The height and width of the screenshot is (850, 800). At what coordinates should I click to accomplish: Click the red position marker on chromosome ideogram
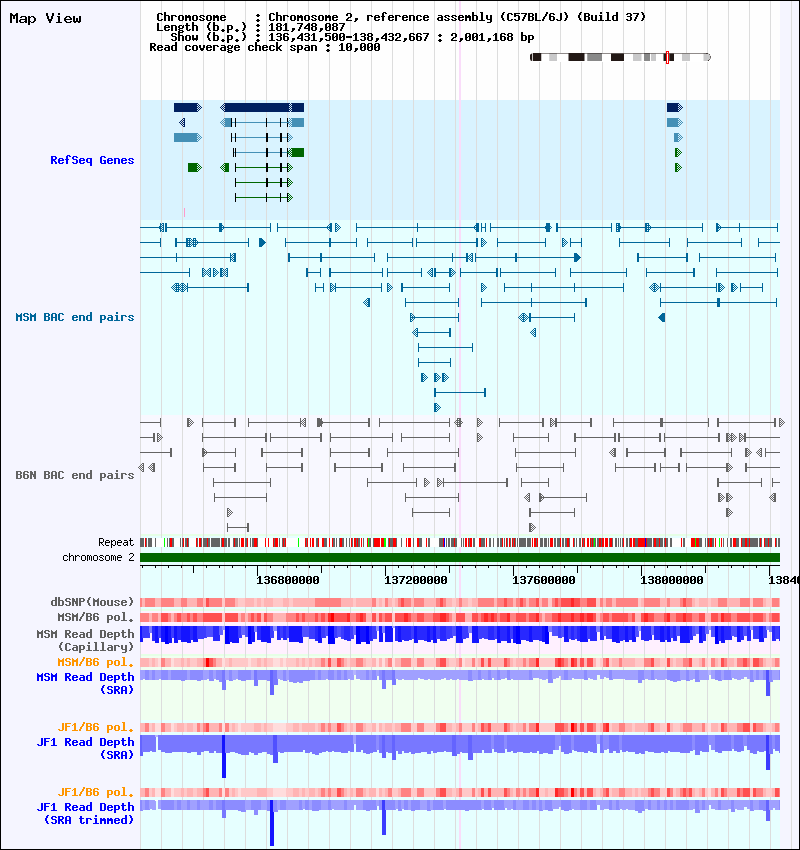click(x=667, y=57)
